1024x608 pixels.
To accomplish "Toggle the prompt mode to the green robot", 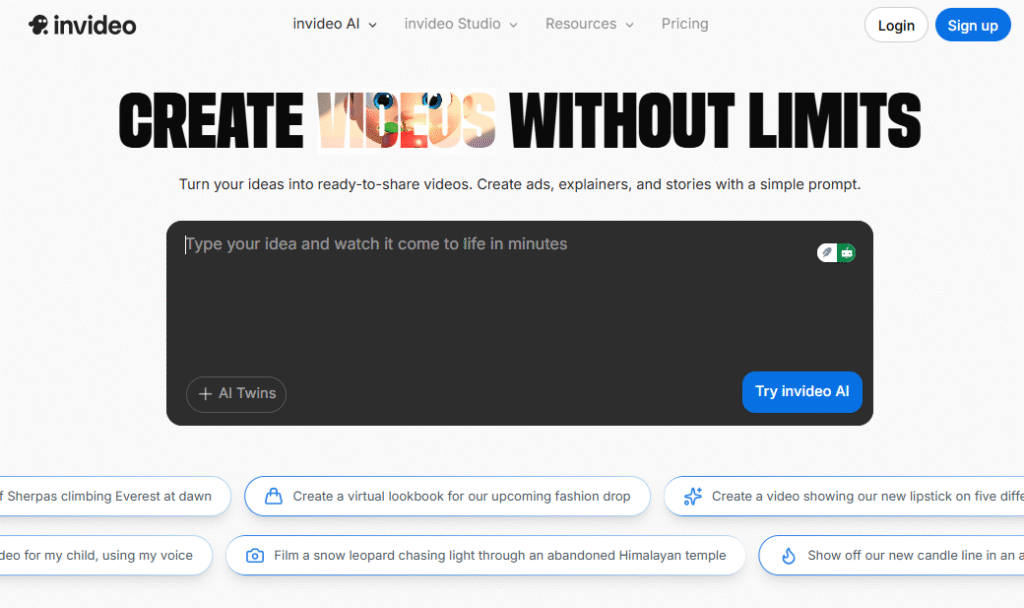I will pos(847,252).
